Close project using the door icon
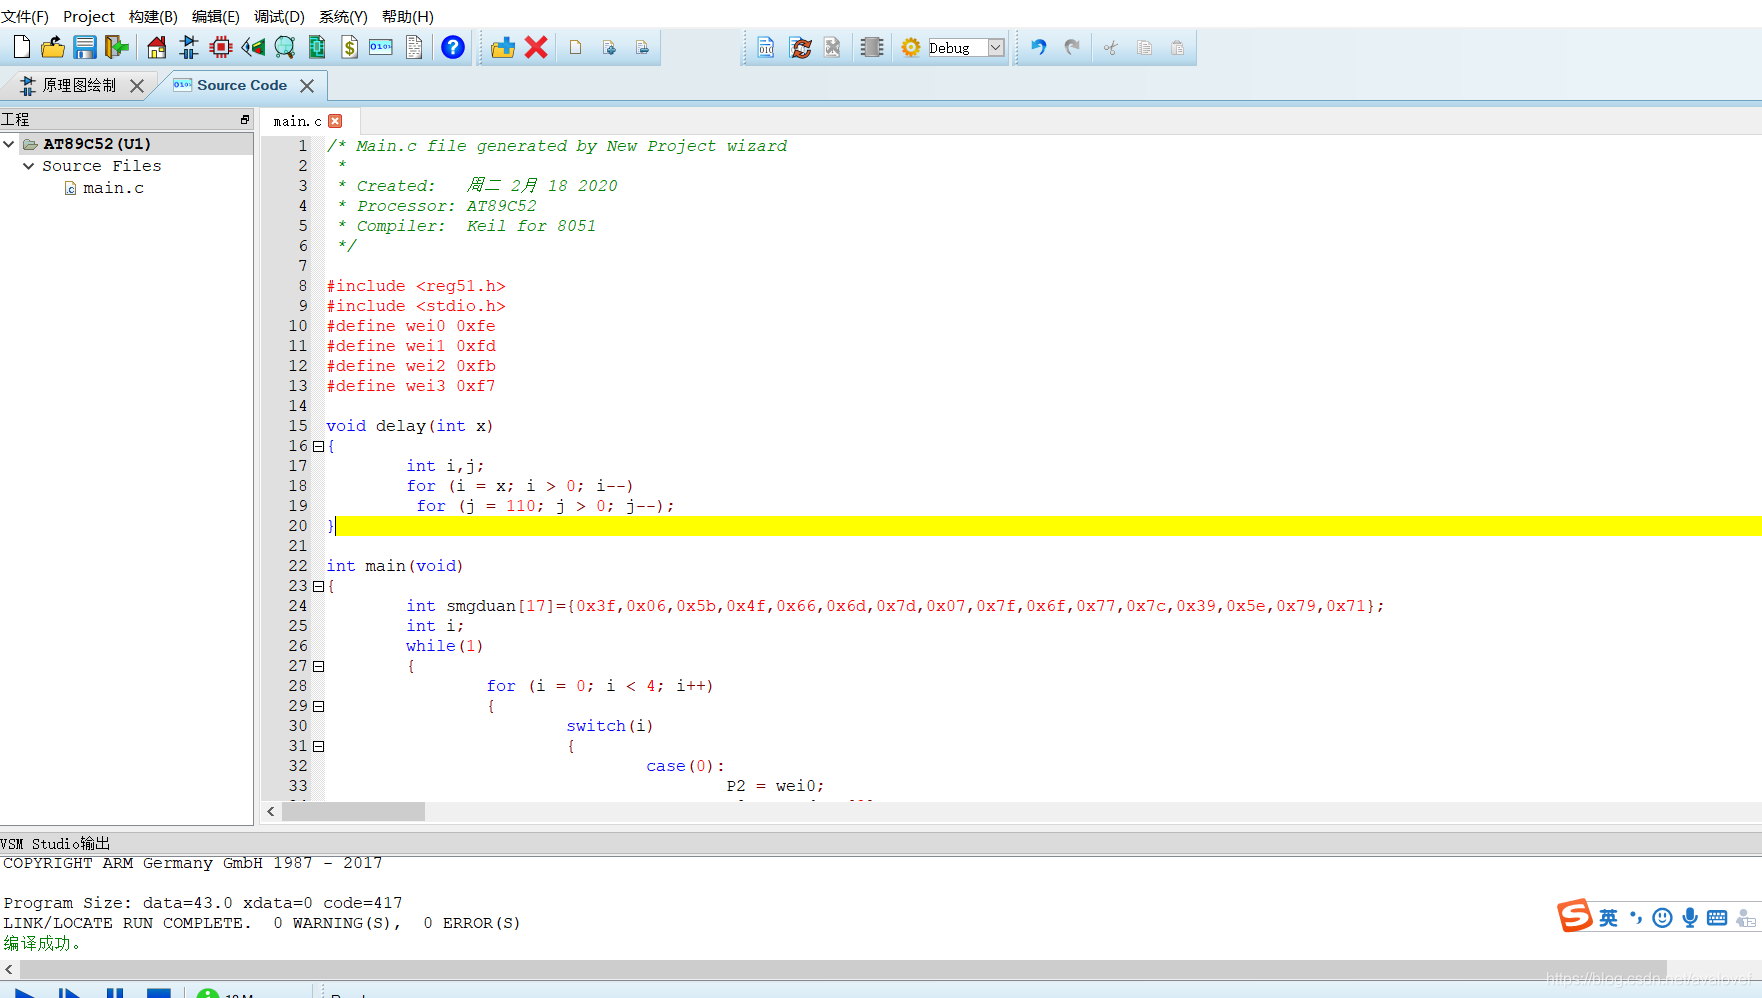Viewport: 1762px width, 998px height. click(x=117, y=47)
